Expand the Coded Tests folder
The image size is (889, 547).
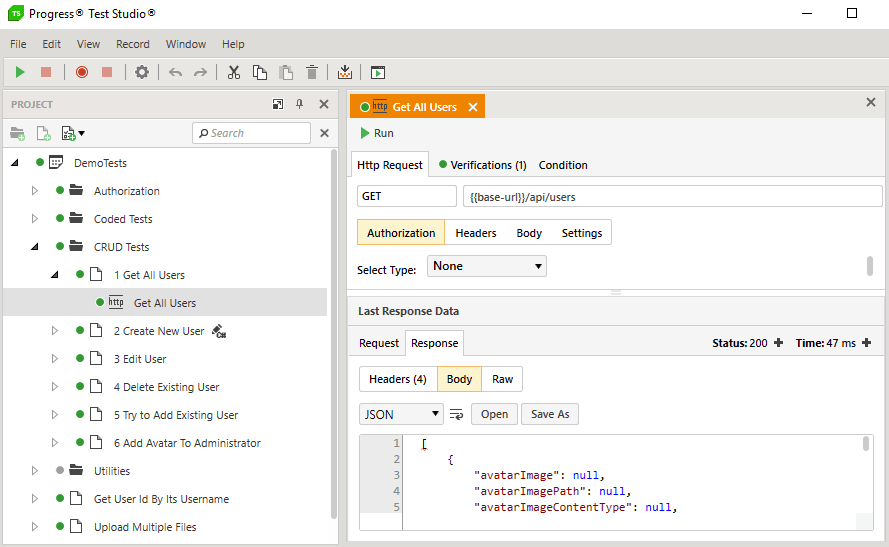tap(35, 219)
